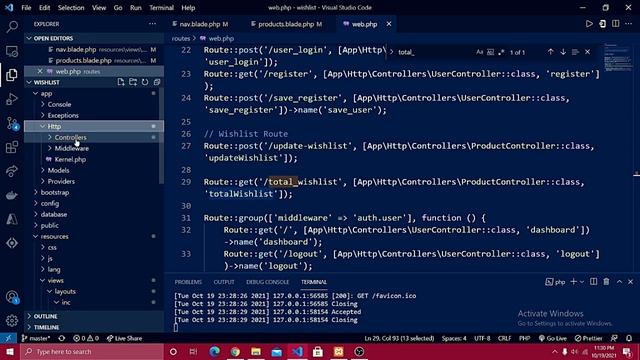Create new folder in WISHLIST explorer

(133, 82)
